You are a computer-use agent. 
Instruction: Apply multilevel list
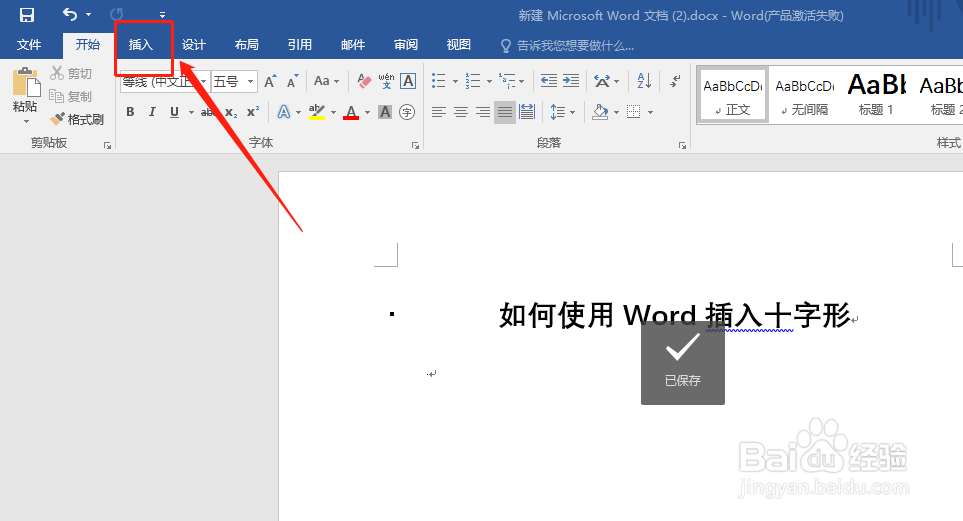pyautogui.click(x=507, y=80)
